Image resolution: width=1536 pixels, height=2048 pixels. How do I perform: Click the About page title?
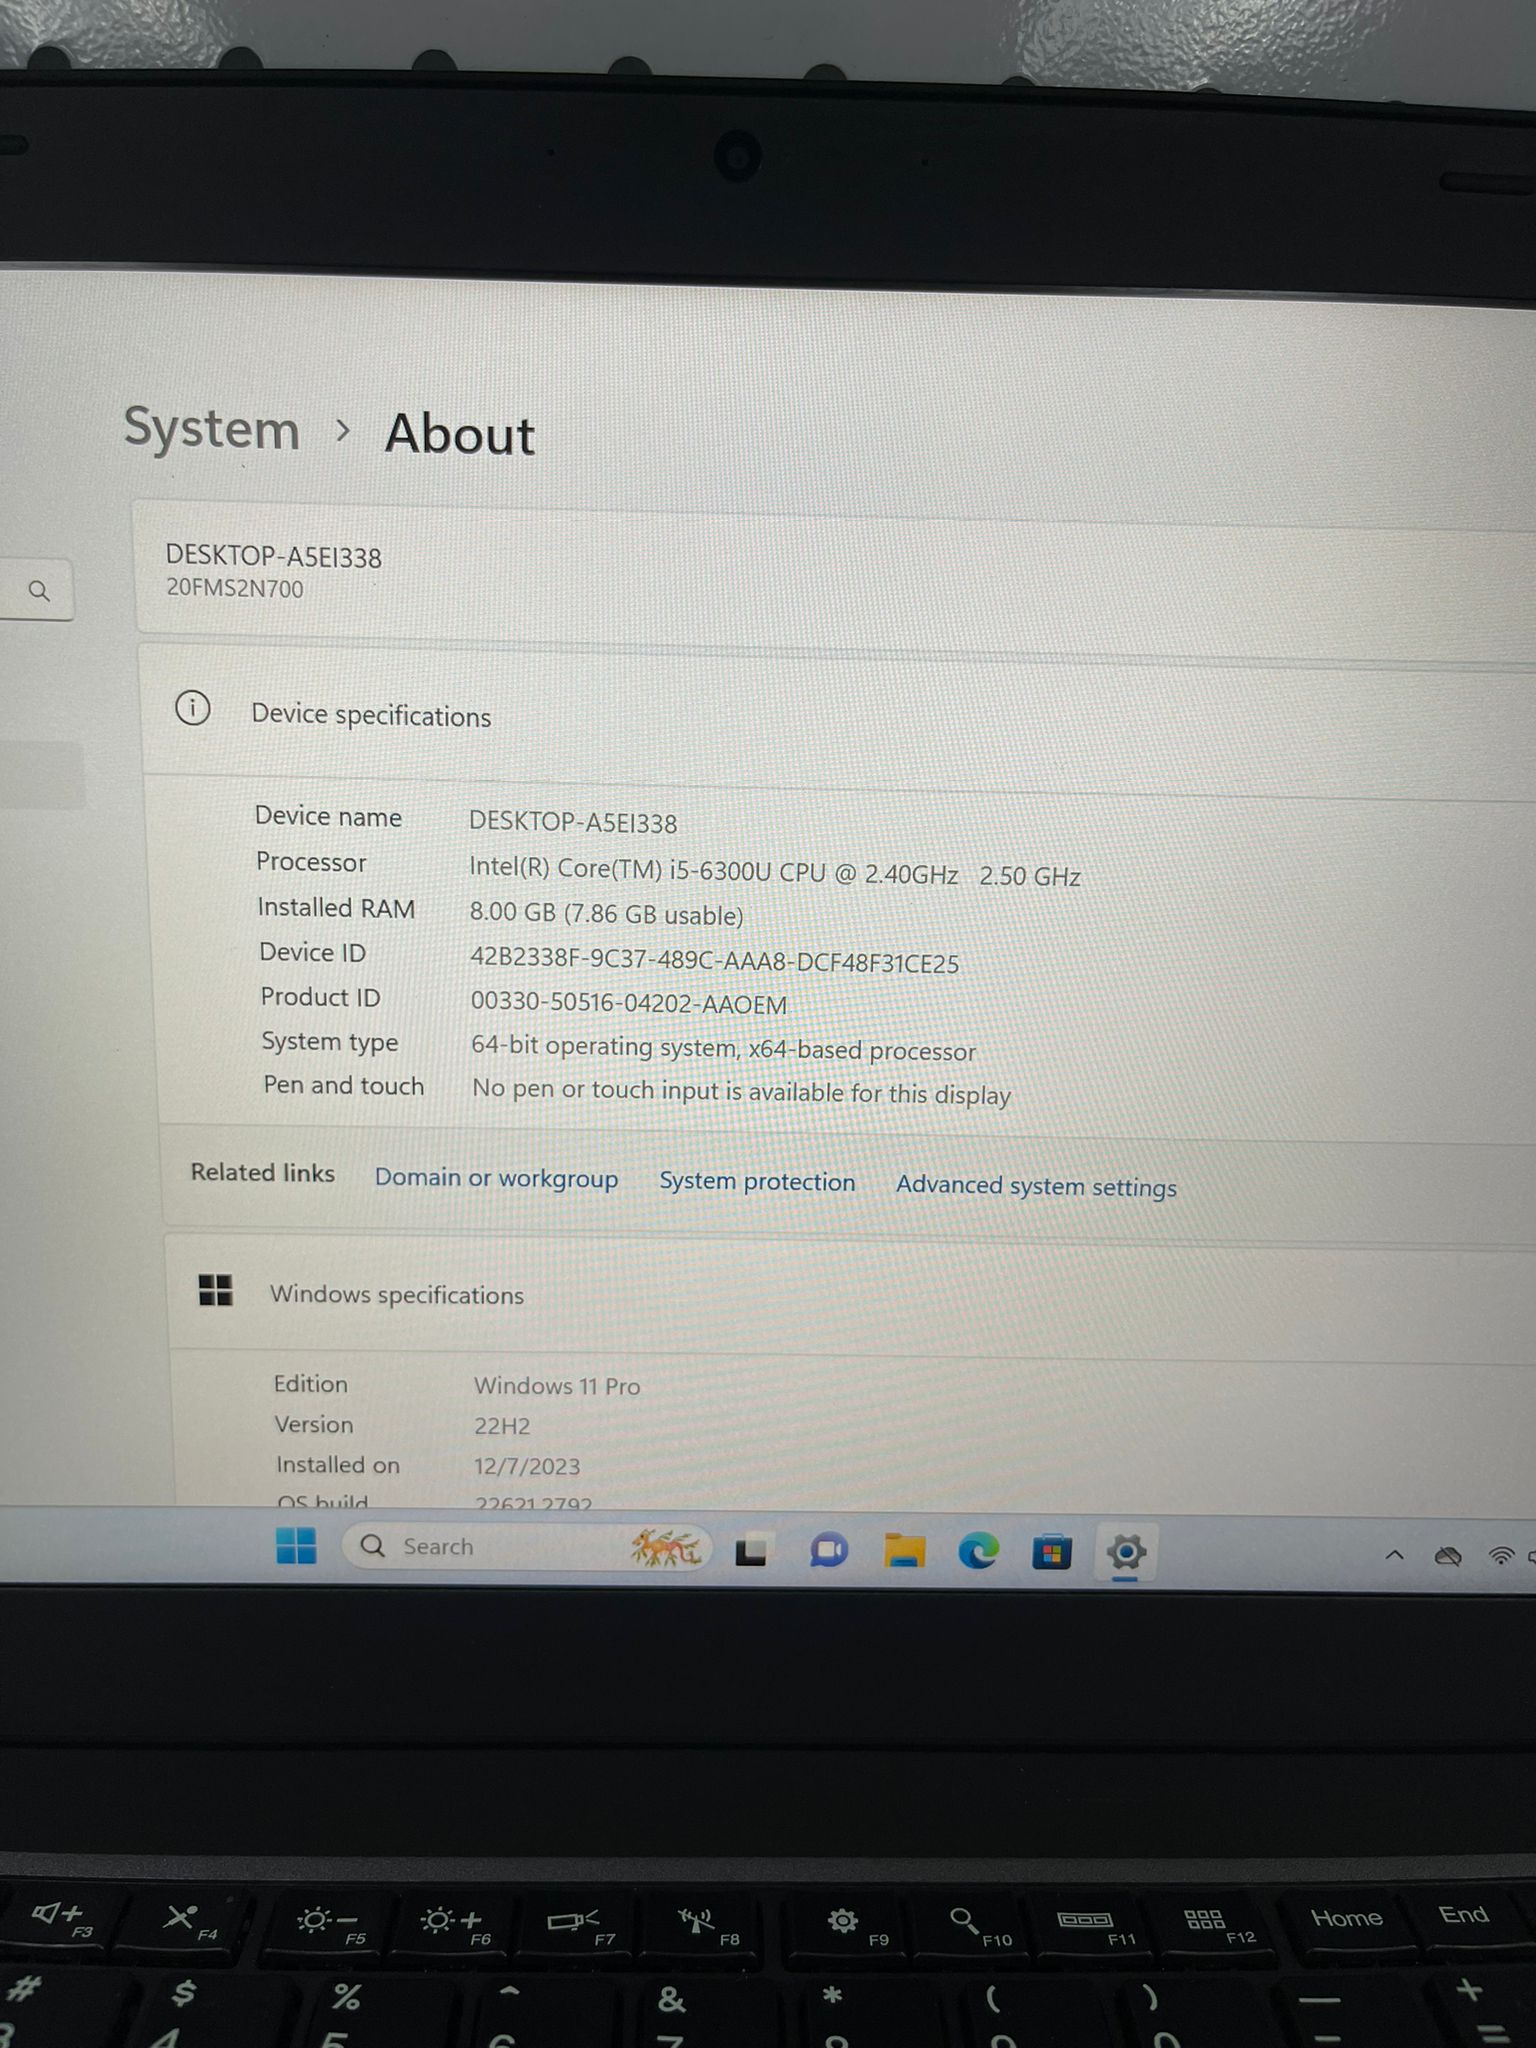pyautogui.click(x=460, y=434)
